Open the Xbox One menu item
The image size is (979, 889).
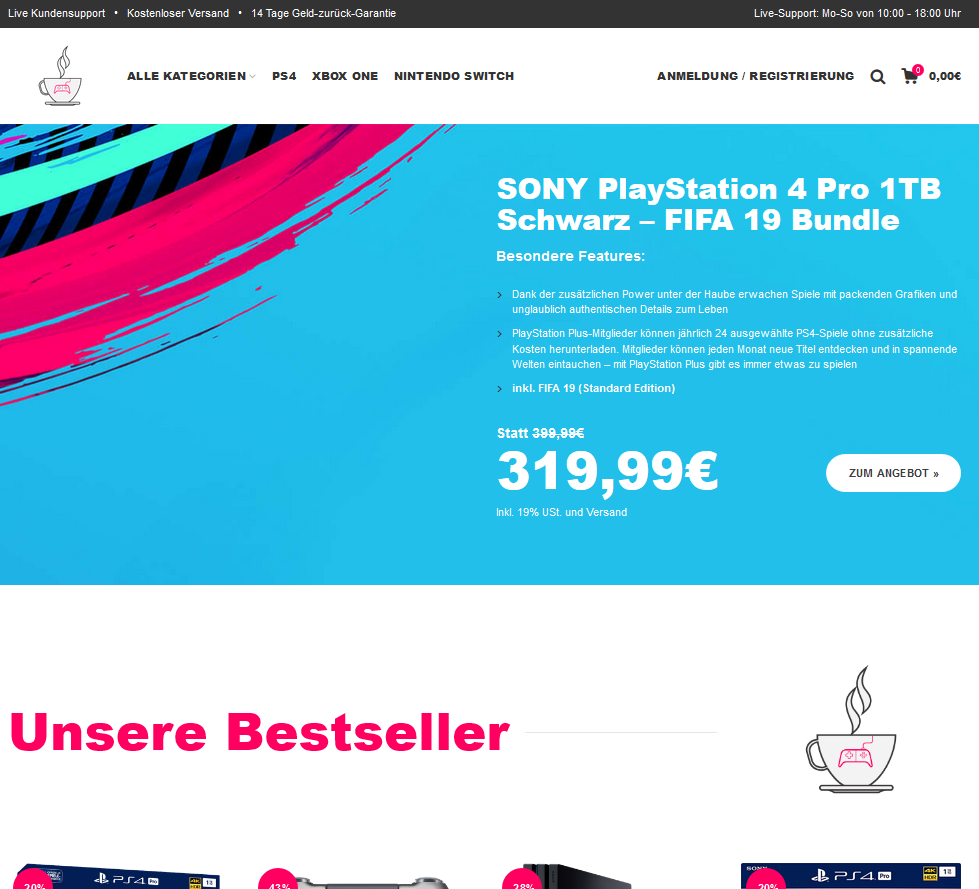click(x=345, y=76)
